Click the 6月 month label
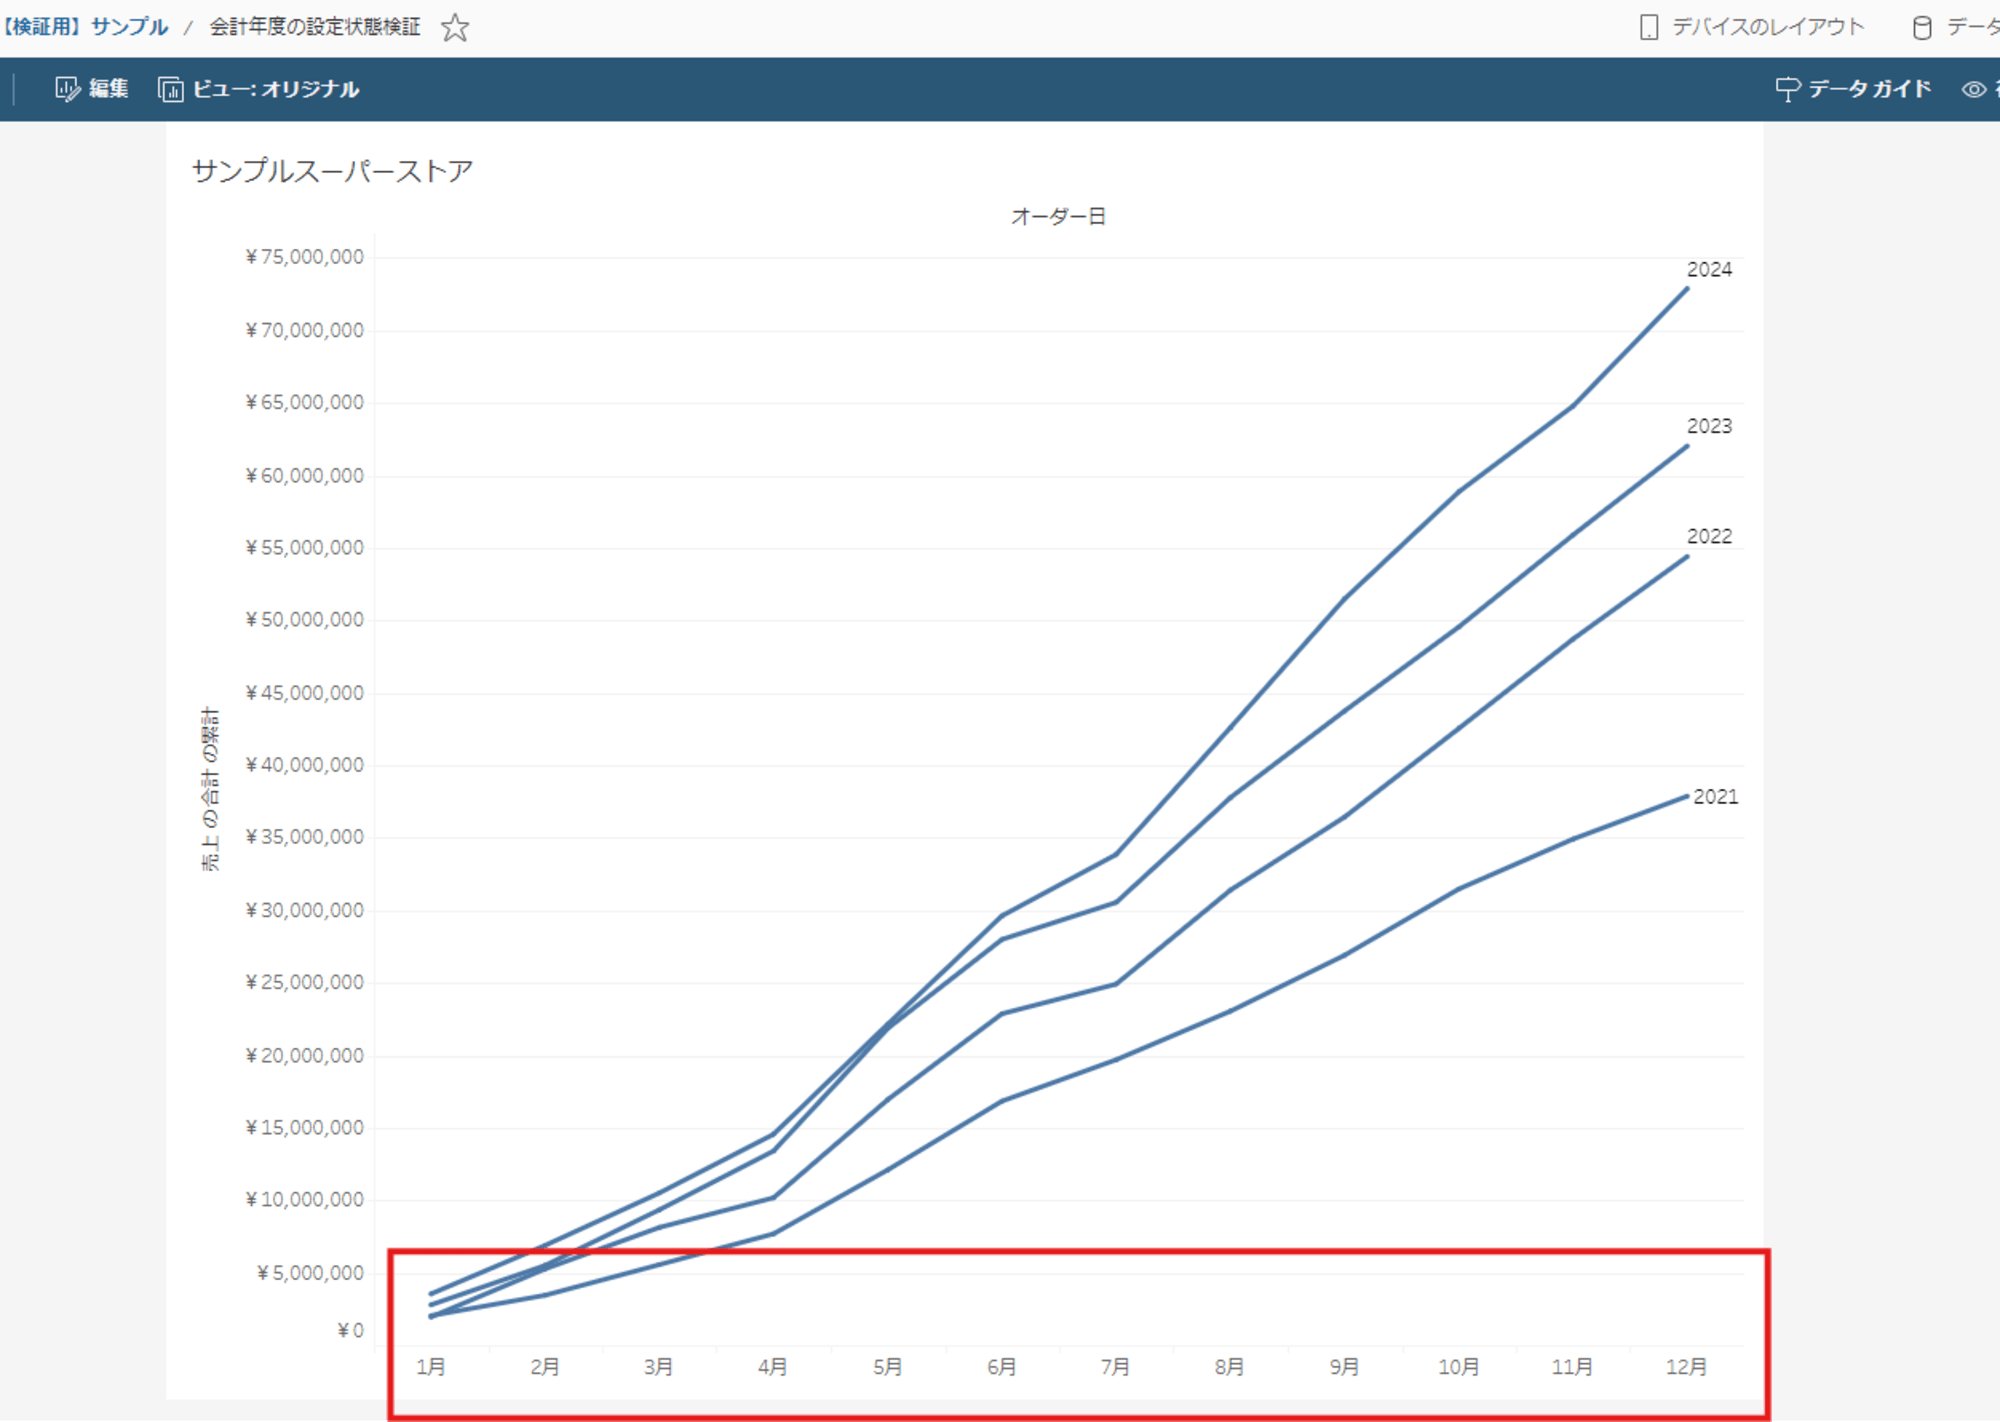Viewport: 2000px width, 1422px height. point(1002,1367)
